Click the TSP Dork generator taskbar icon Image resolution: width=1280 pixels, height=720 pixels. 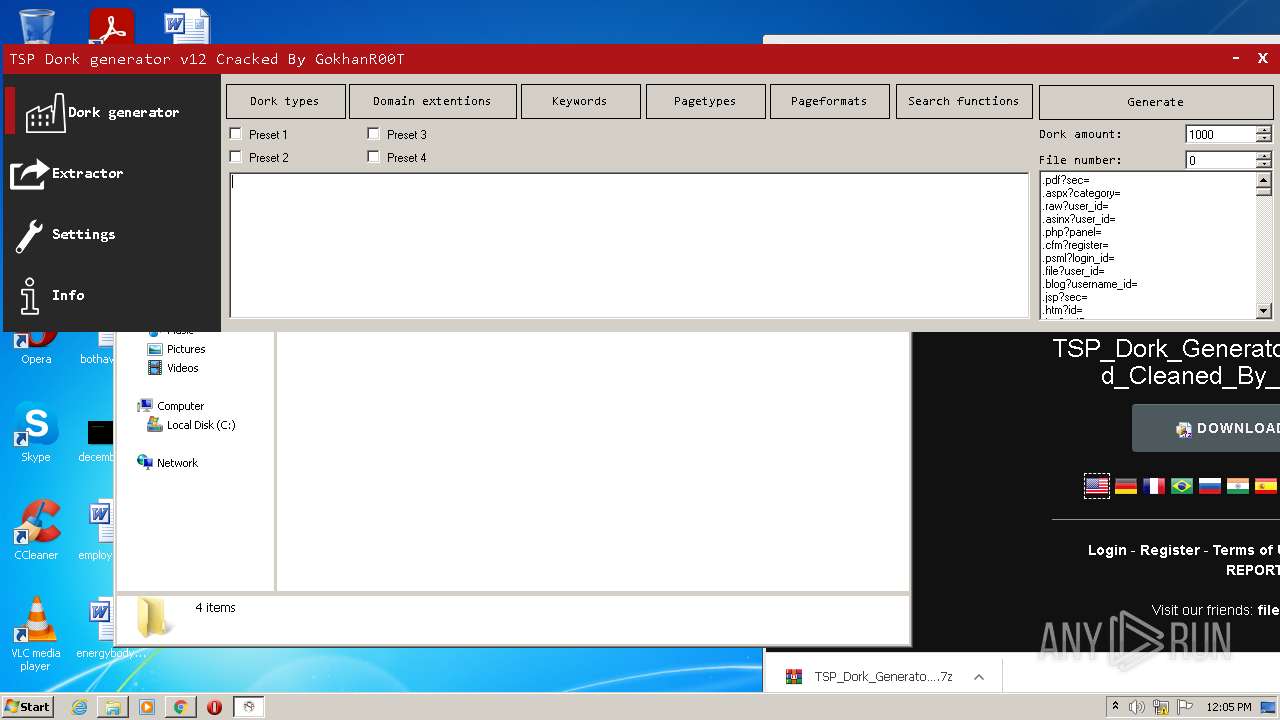pyautogui.click(x=249, y=707)
